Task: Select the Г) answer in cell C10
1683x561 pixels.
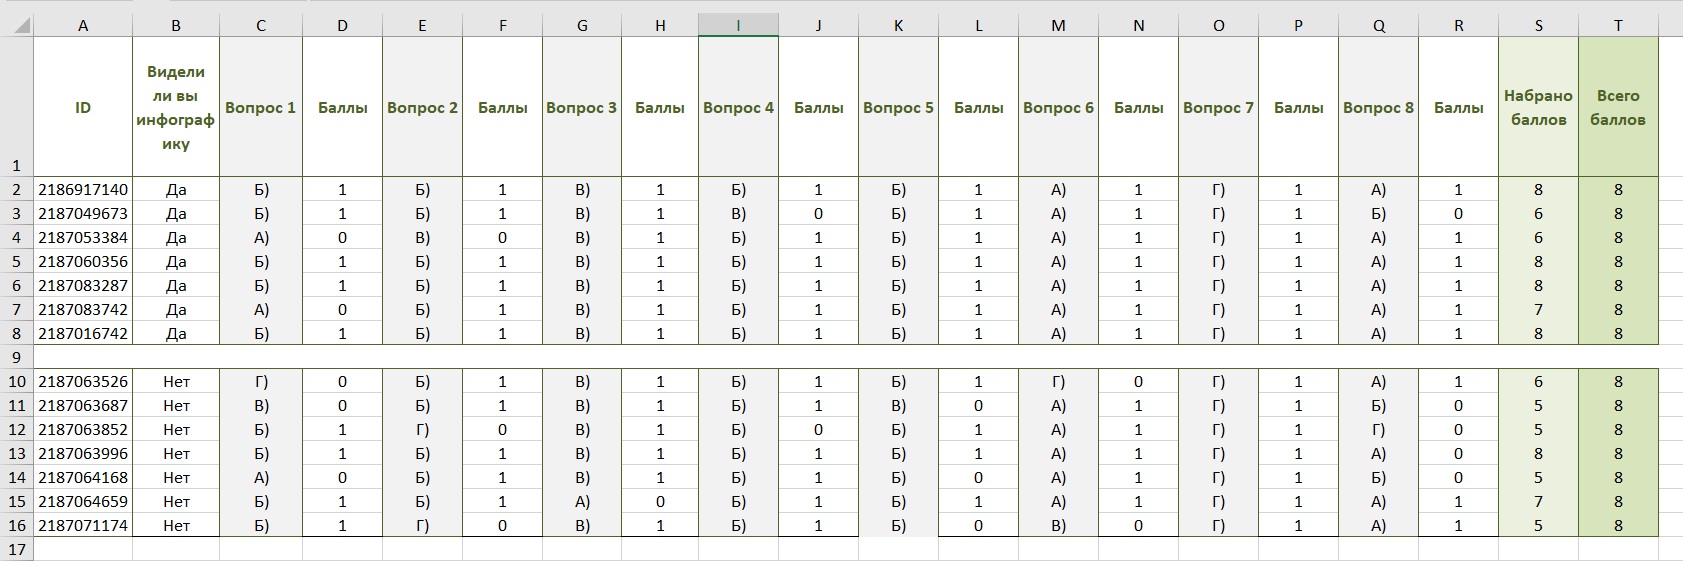Action: 260,381
